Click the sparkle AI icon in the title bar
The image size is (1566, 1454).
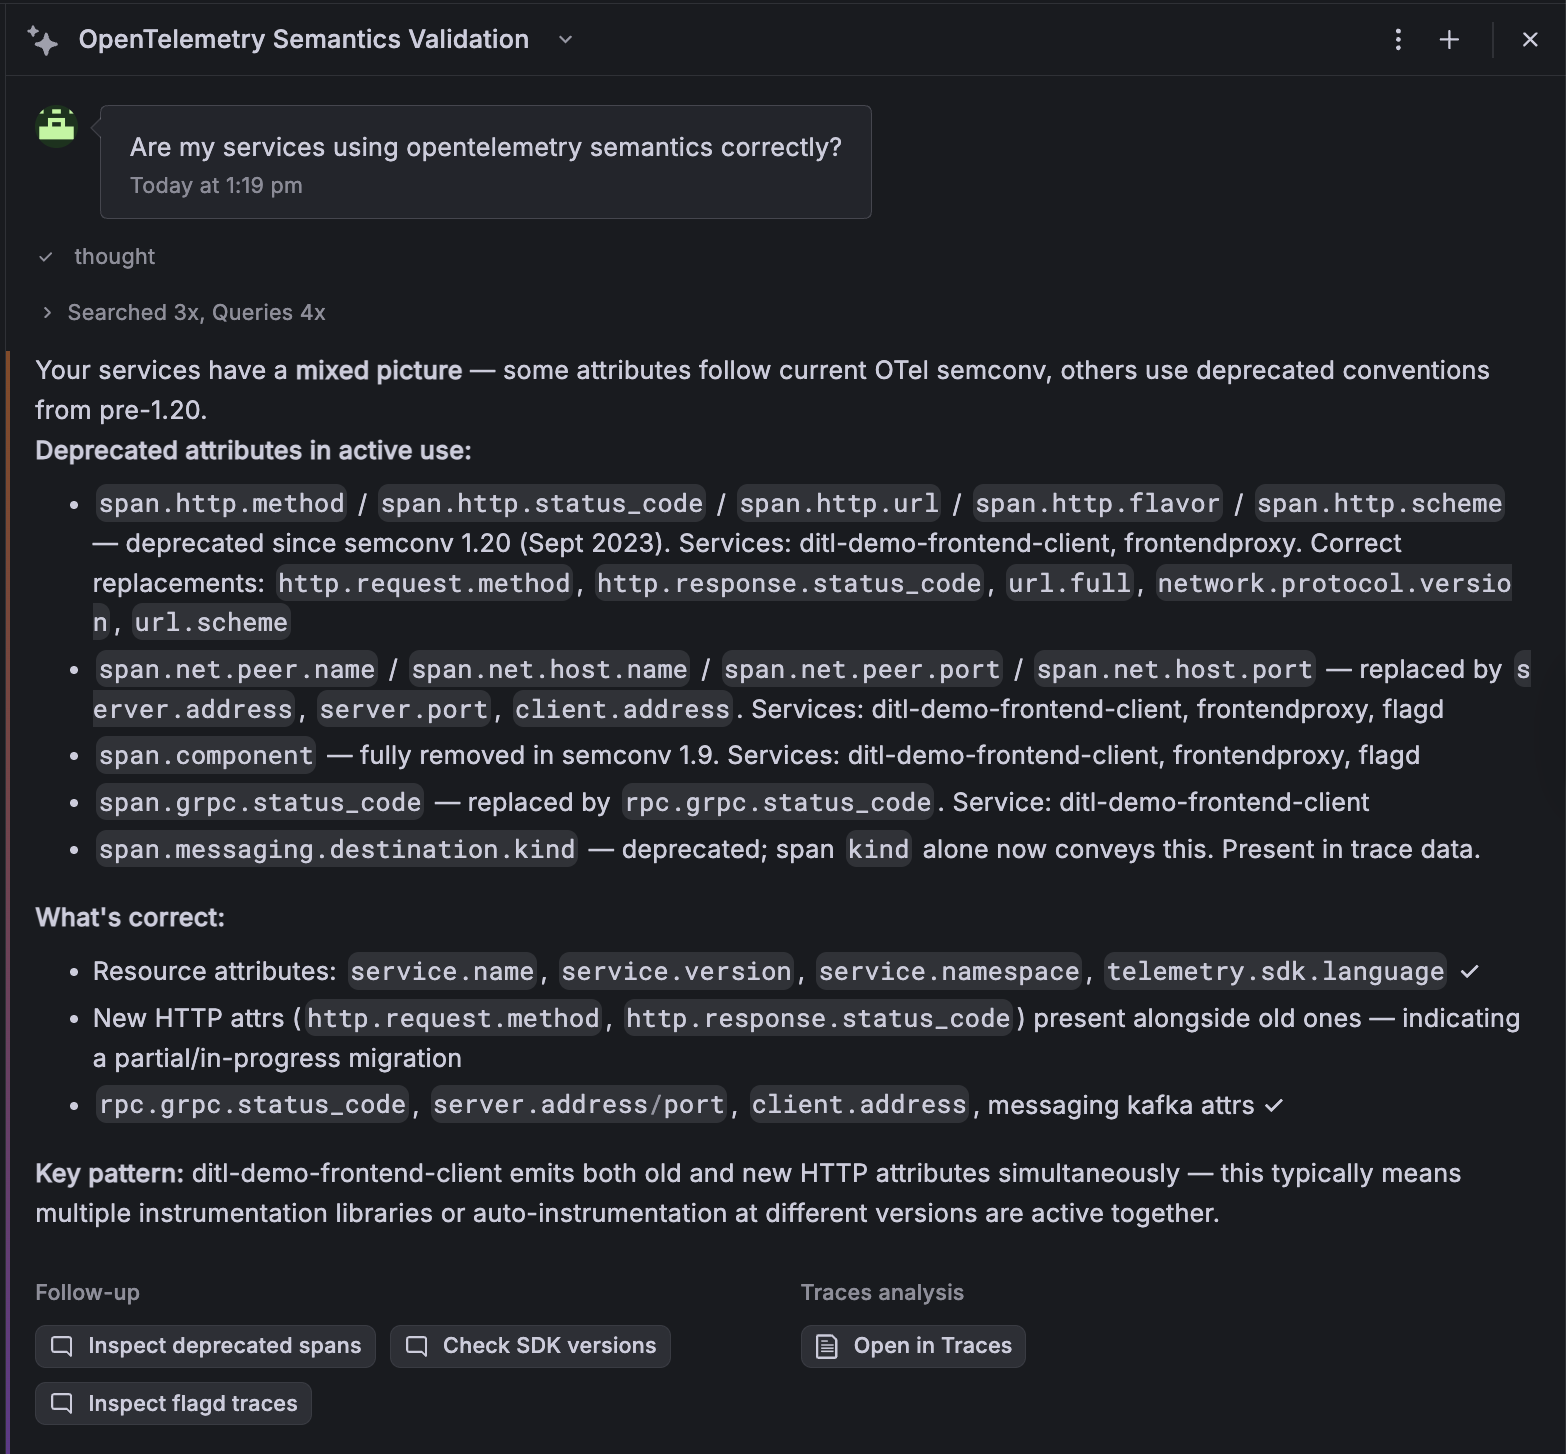click(x=43, y=39)
